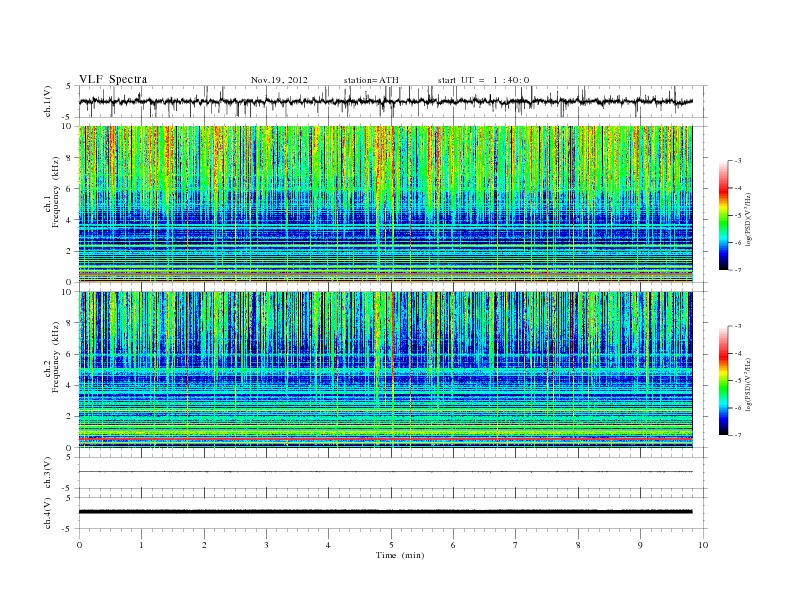Screen dimensions: 792x612
Task: Select the ch.2 frequency tick label "6"
Action: 70,354
